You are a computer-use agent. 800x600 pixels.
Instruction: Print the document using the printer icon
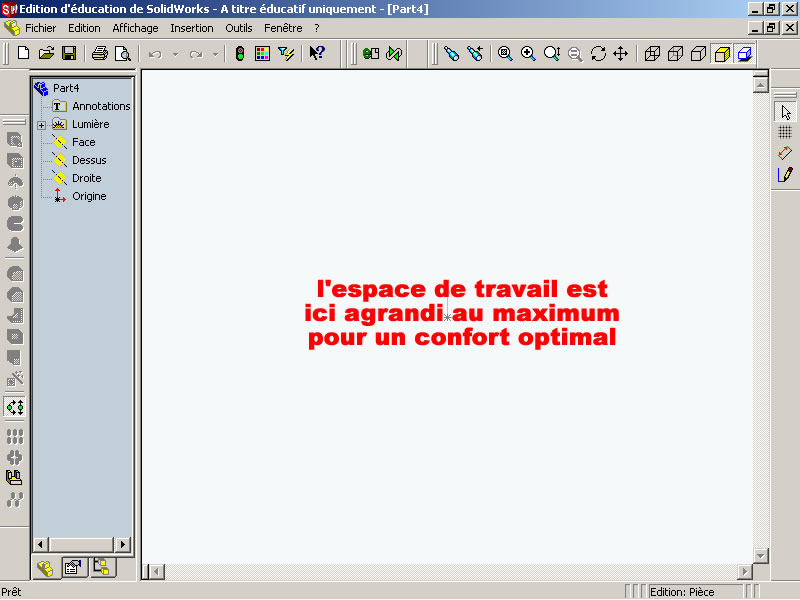coord(99,53)
